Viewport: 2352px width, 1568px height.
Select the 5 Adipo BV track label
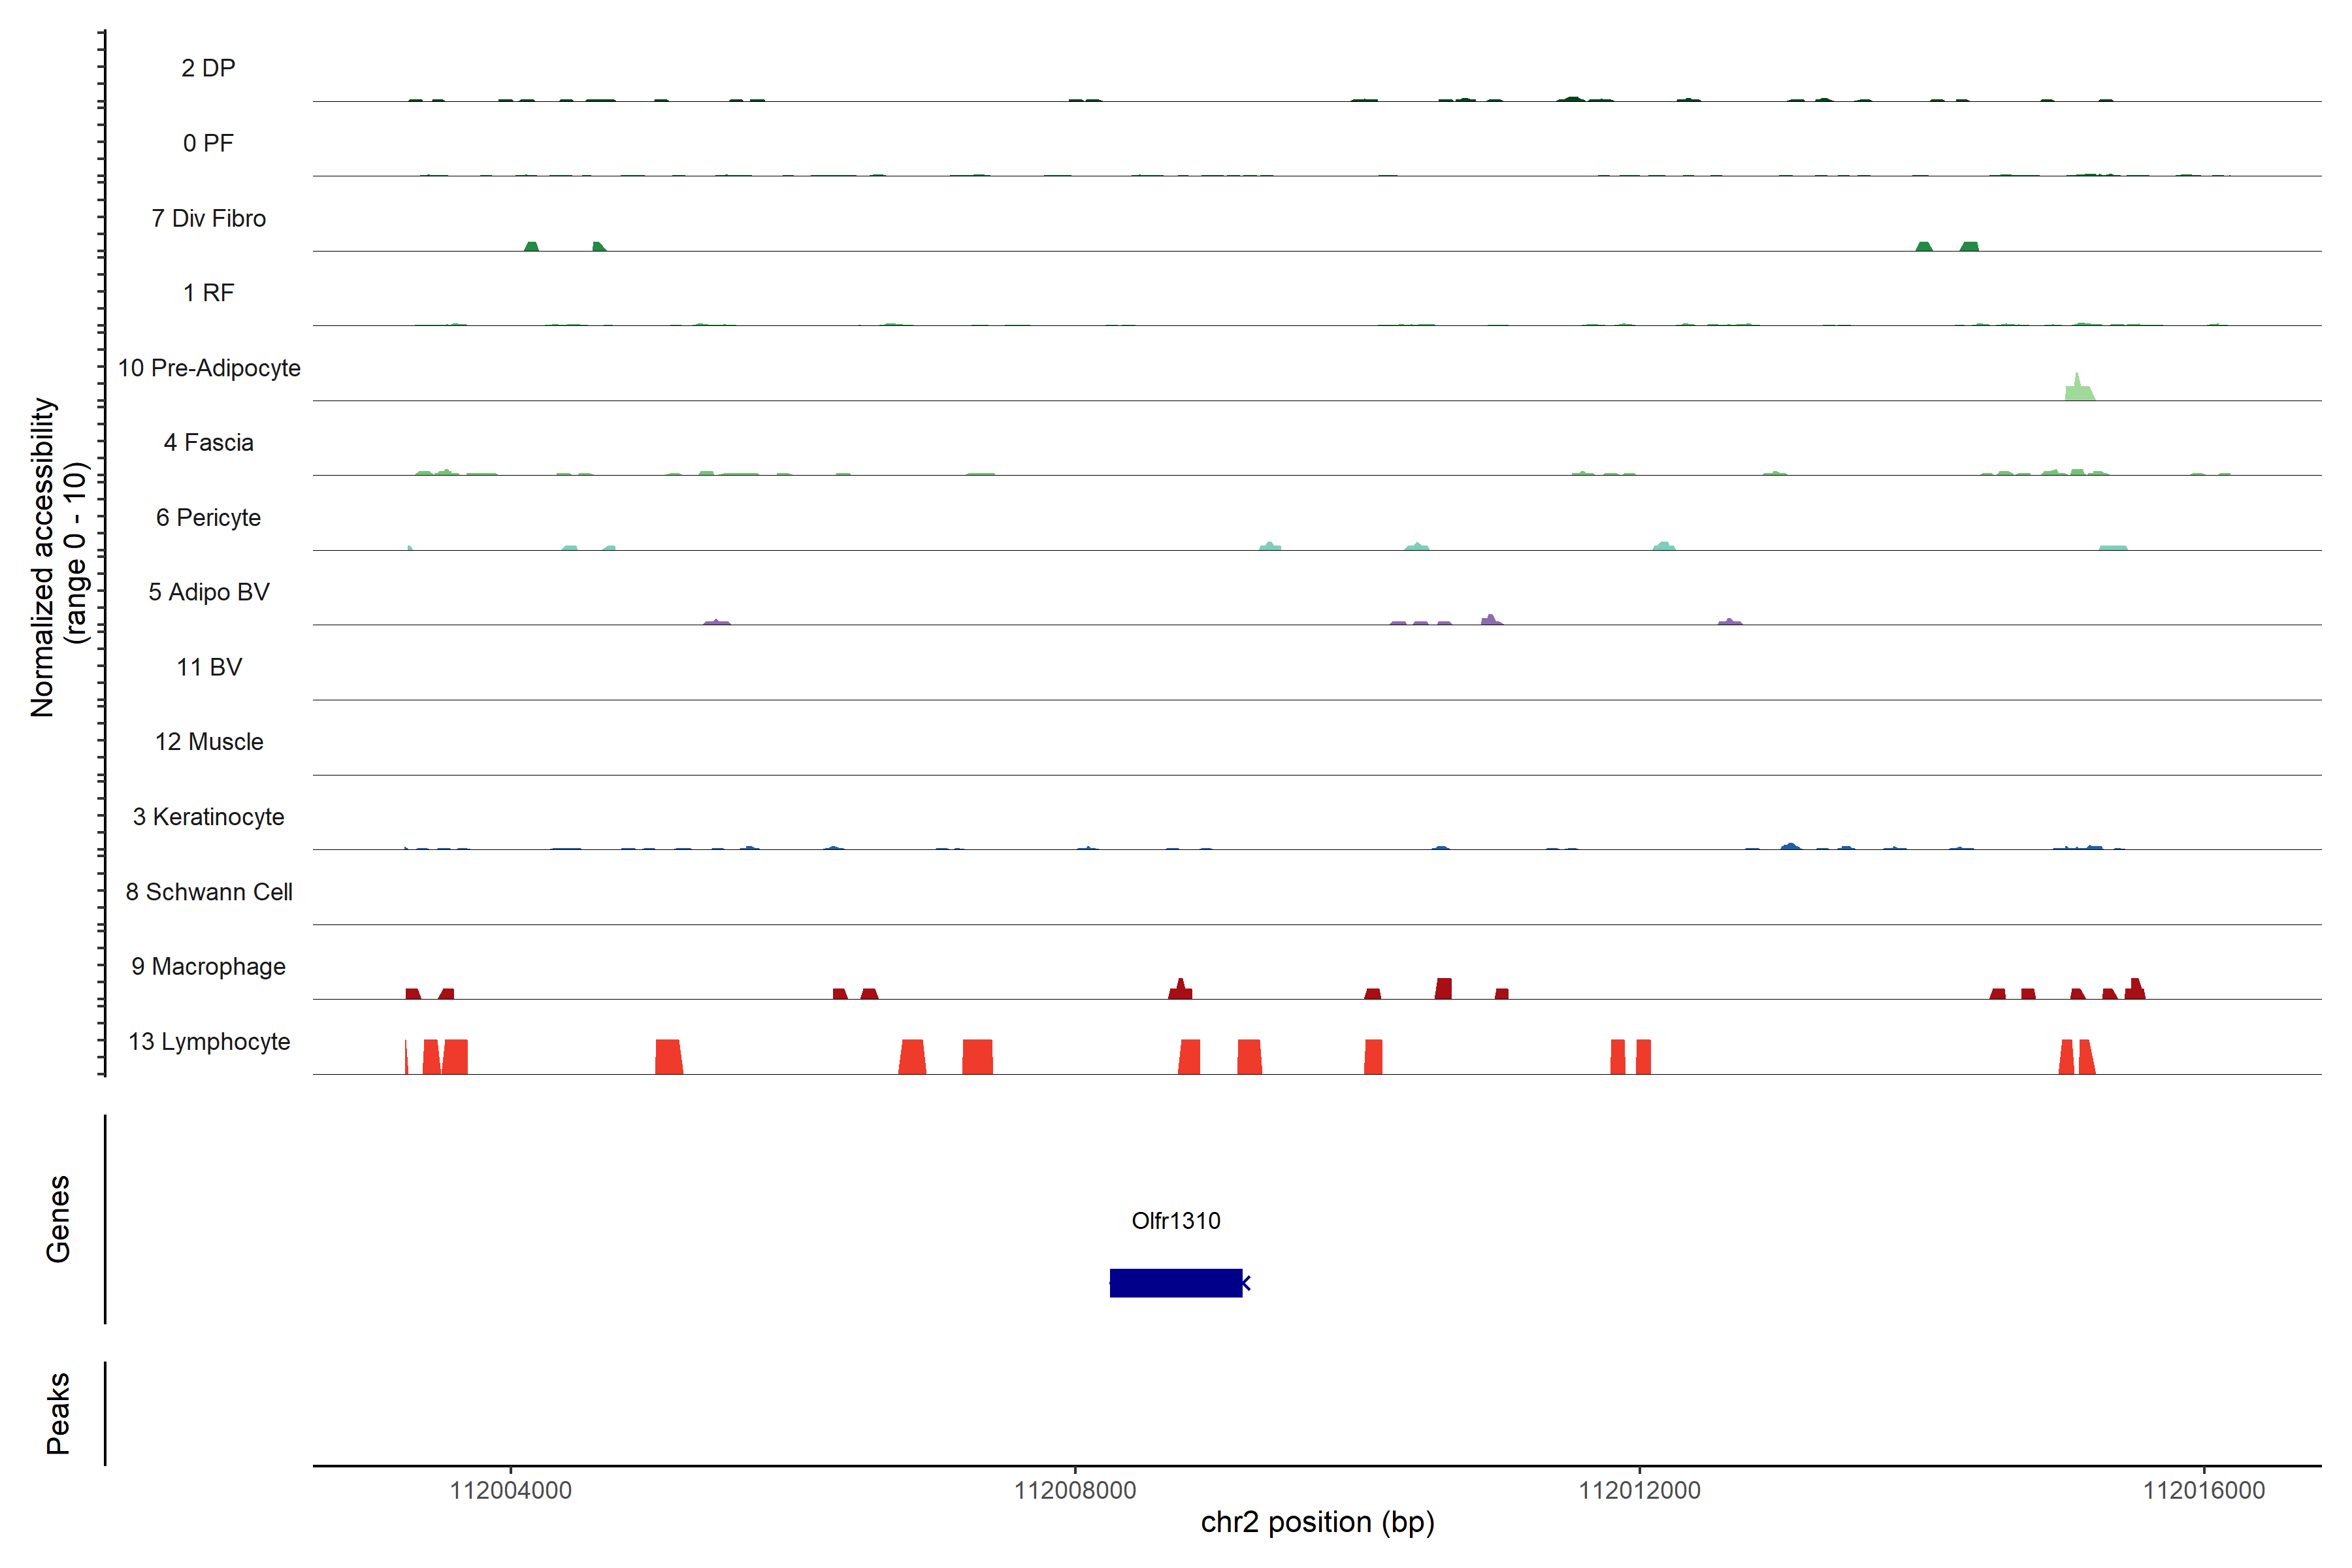[208, 592]
